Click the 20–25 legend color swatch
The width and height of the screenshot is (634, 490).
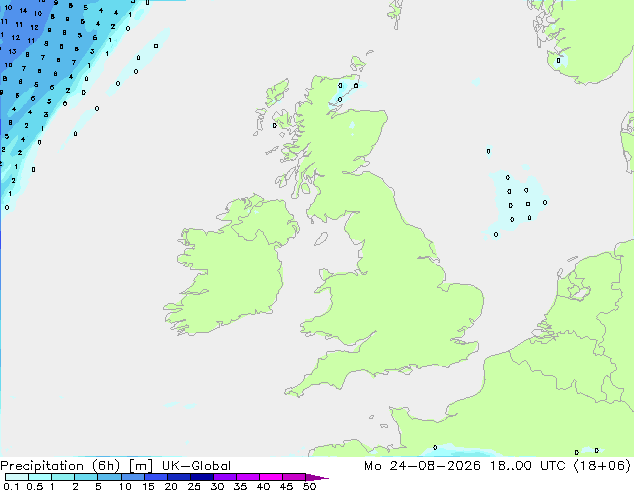pyautogui.click(x=179, y=477)
